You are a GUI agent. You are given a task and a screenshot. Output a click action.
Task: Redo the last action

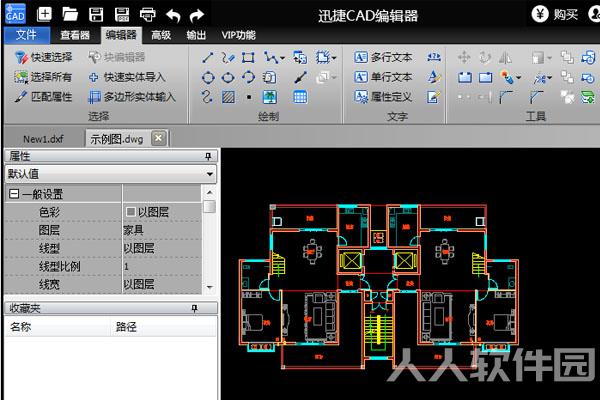(197, 15)
